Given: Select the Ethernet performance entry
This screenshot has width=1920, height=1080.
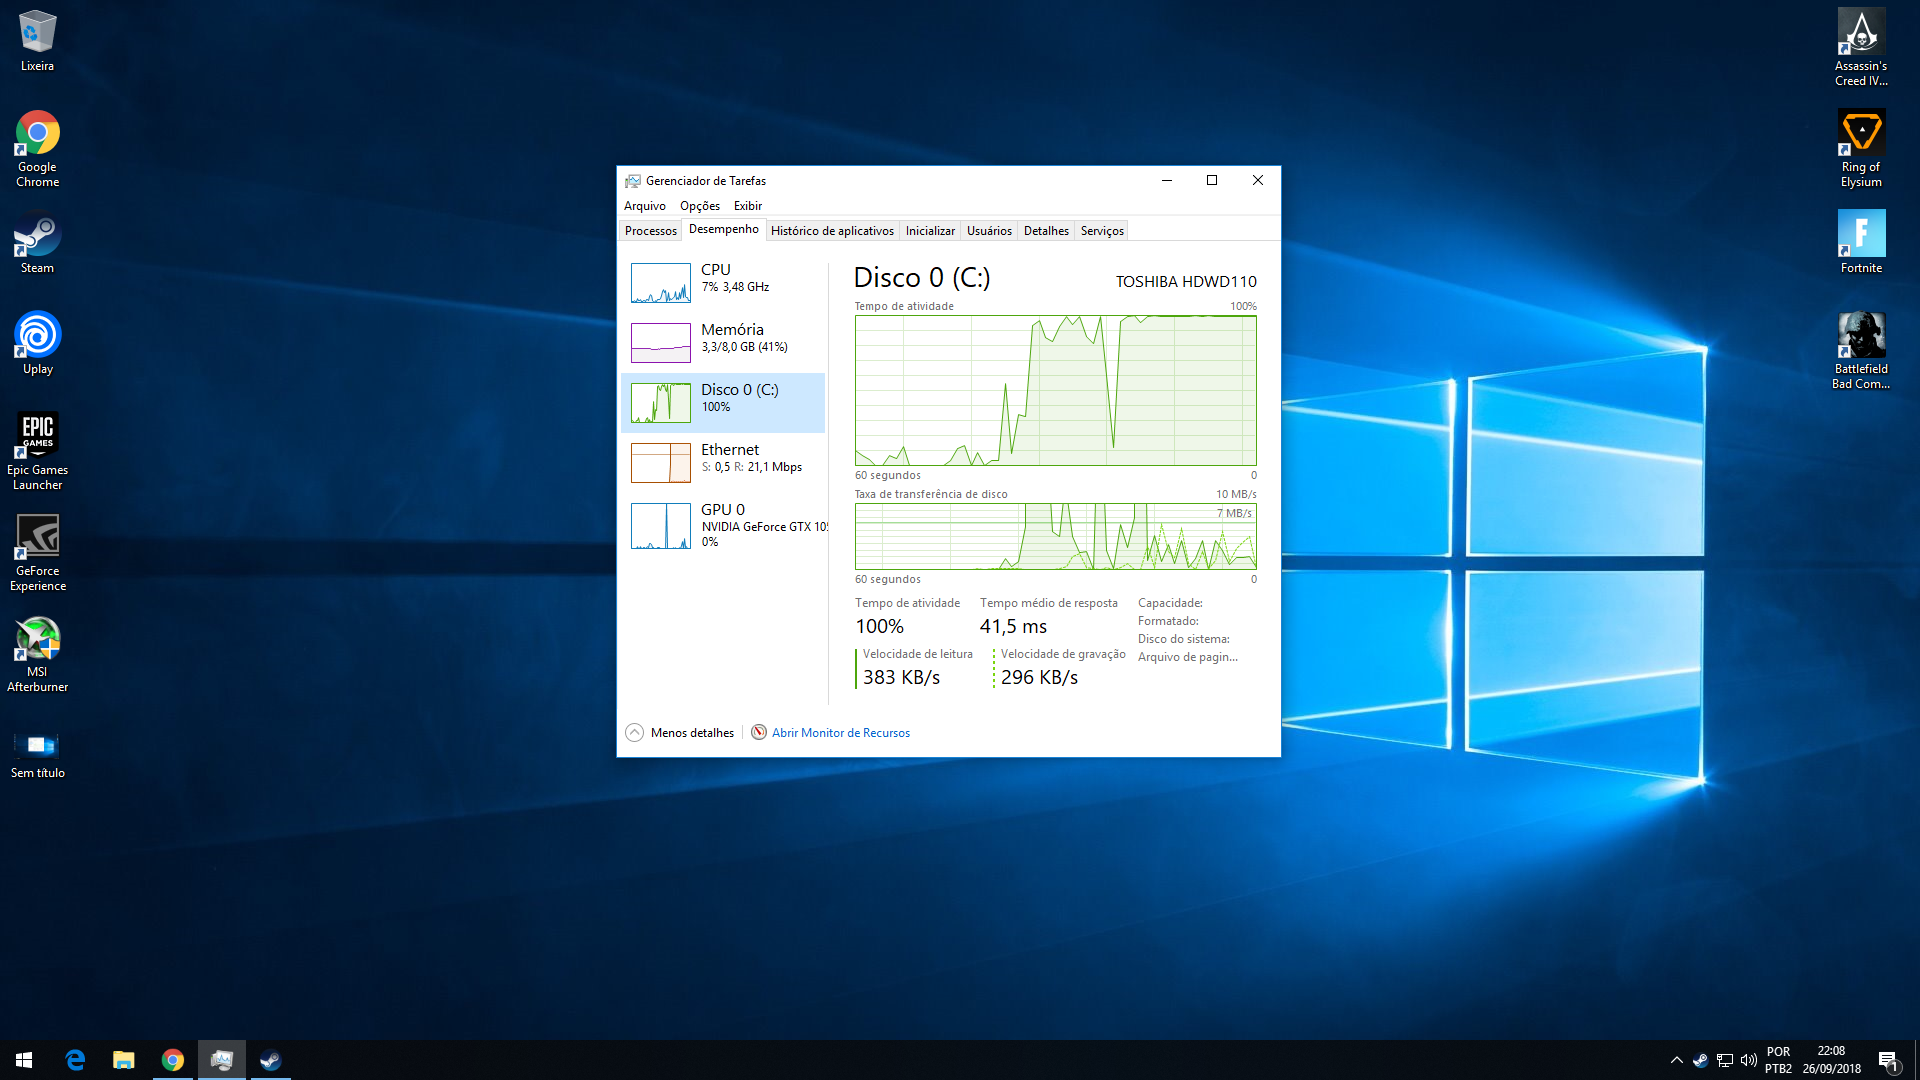Looking at the screenshot, I should (723, 463).
